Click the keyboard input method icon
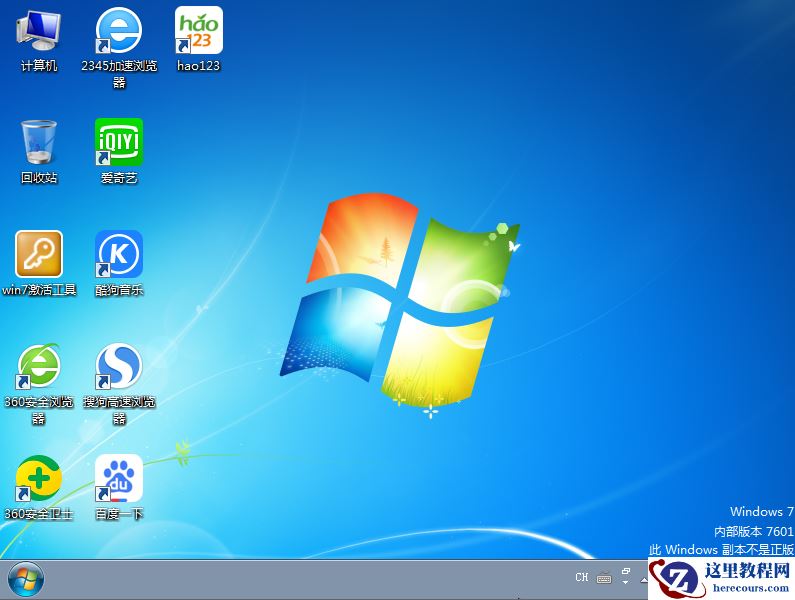The height and width of the screenshot is (600, 795). (604, 578)
